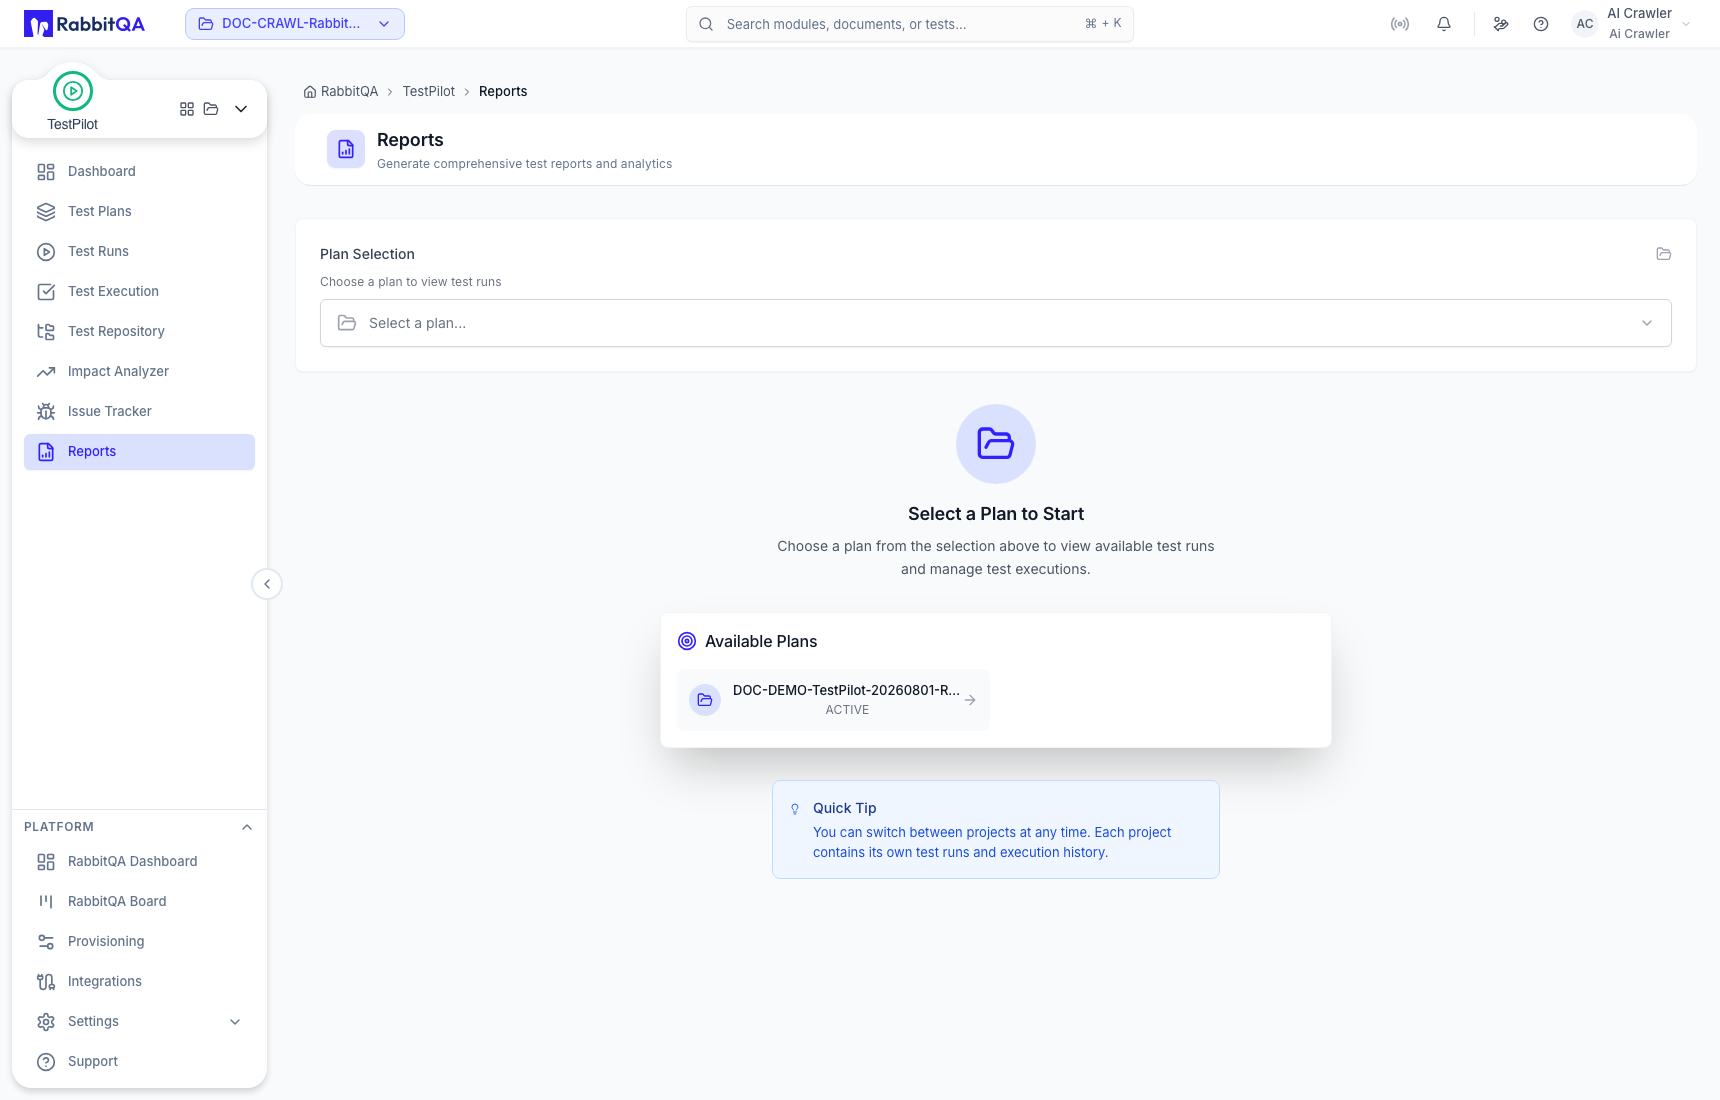Image resolution: width=1720 pixels, height=1100 pixels.
Task: Open Settings in the platform menu
Action: pos(139,1022)
